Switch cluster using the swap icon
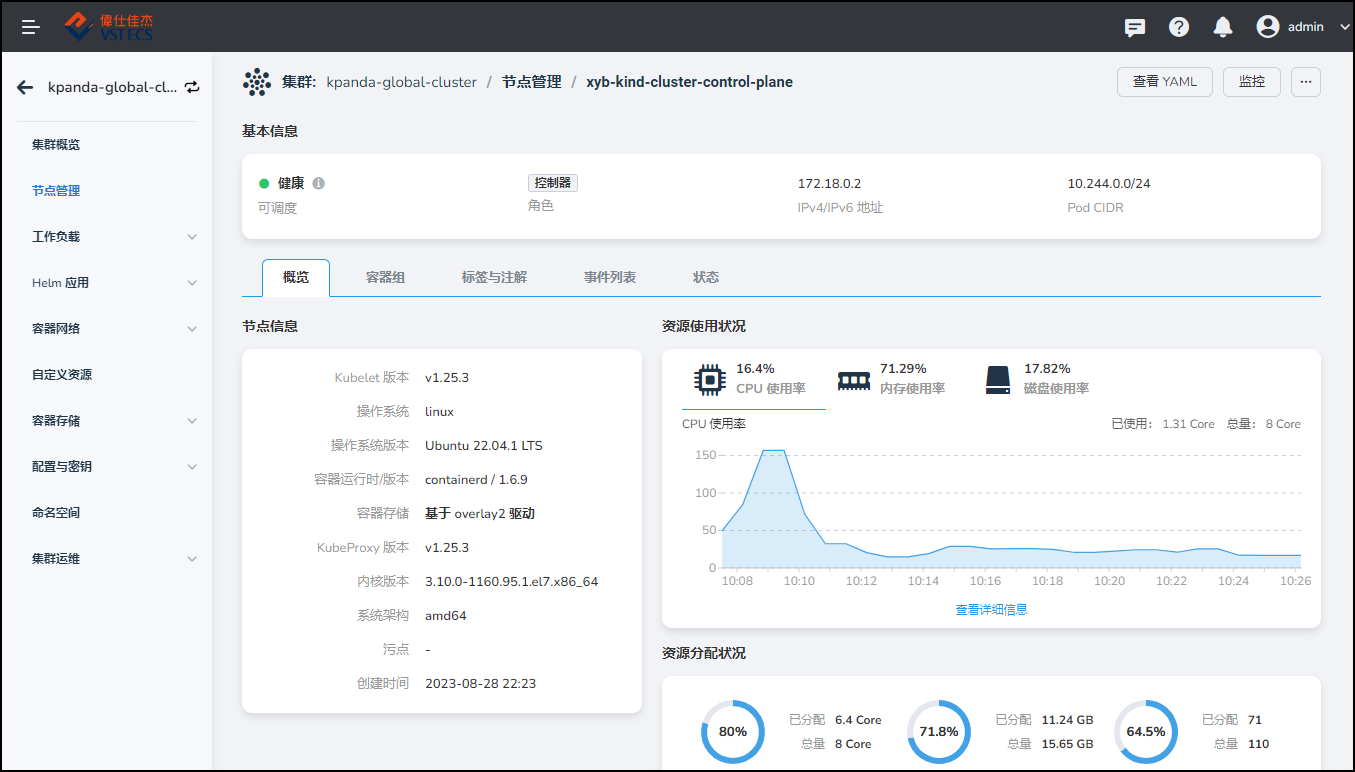 pyautogui.click(x=192, y=87)
